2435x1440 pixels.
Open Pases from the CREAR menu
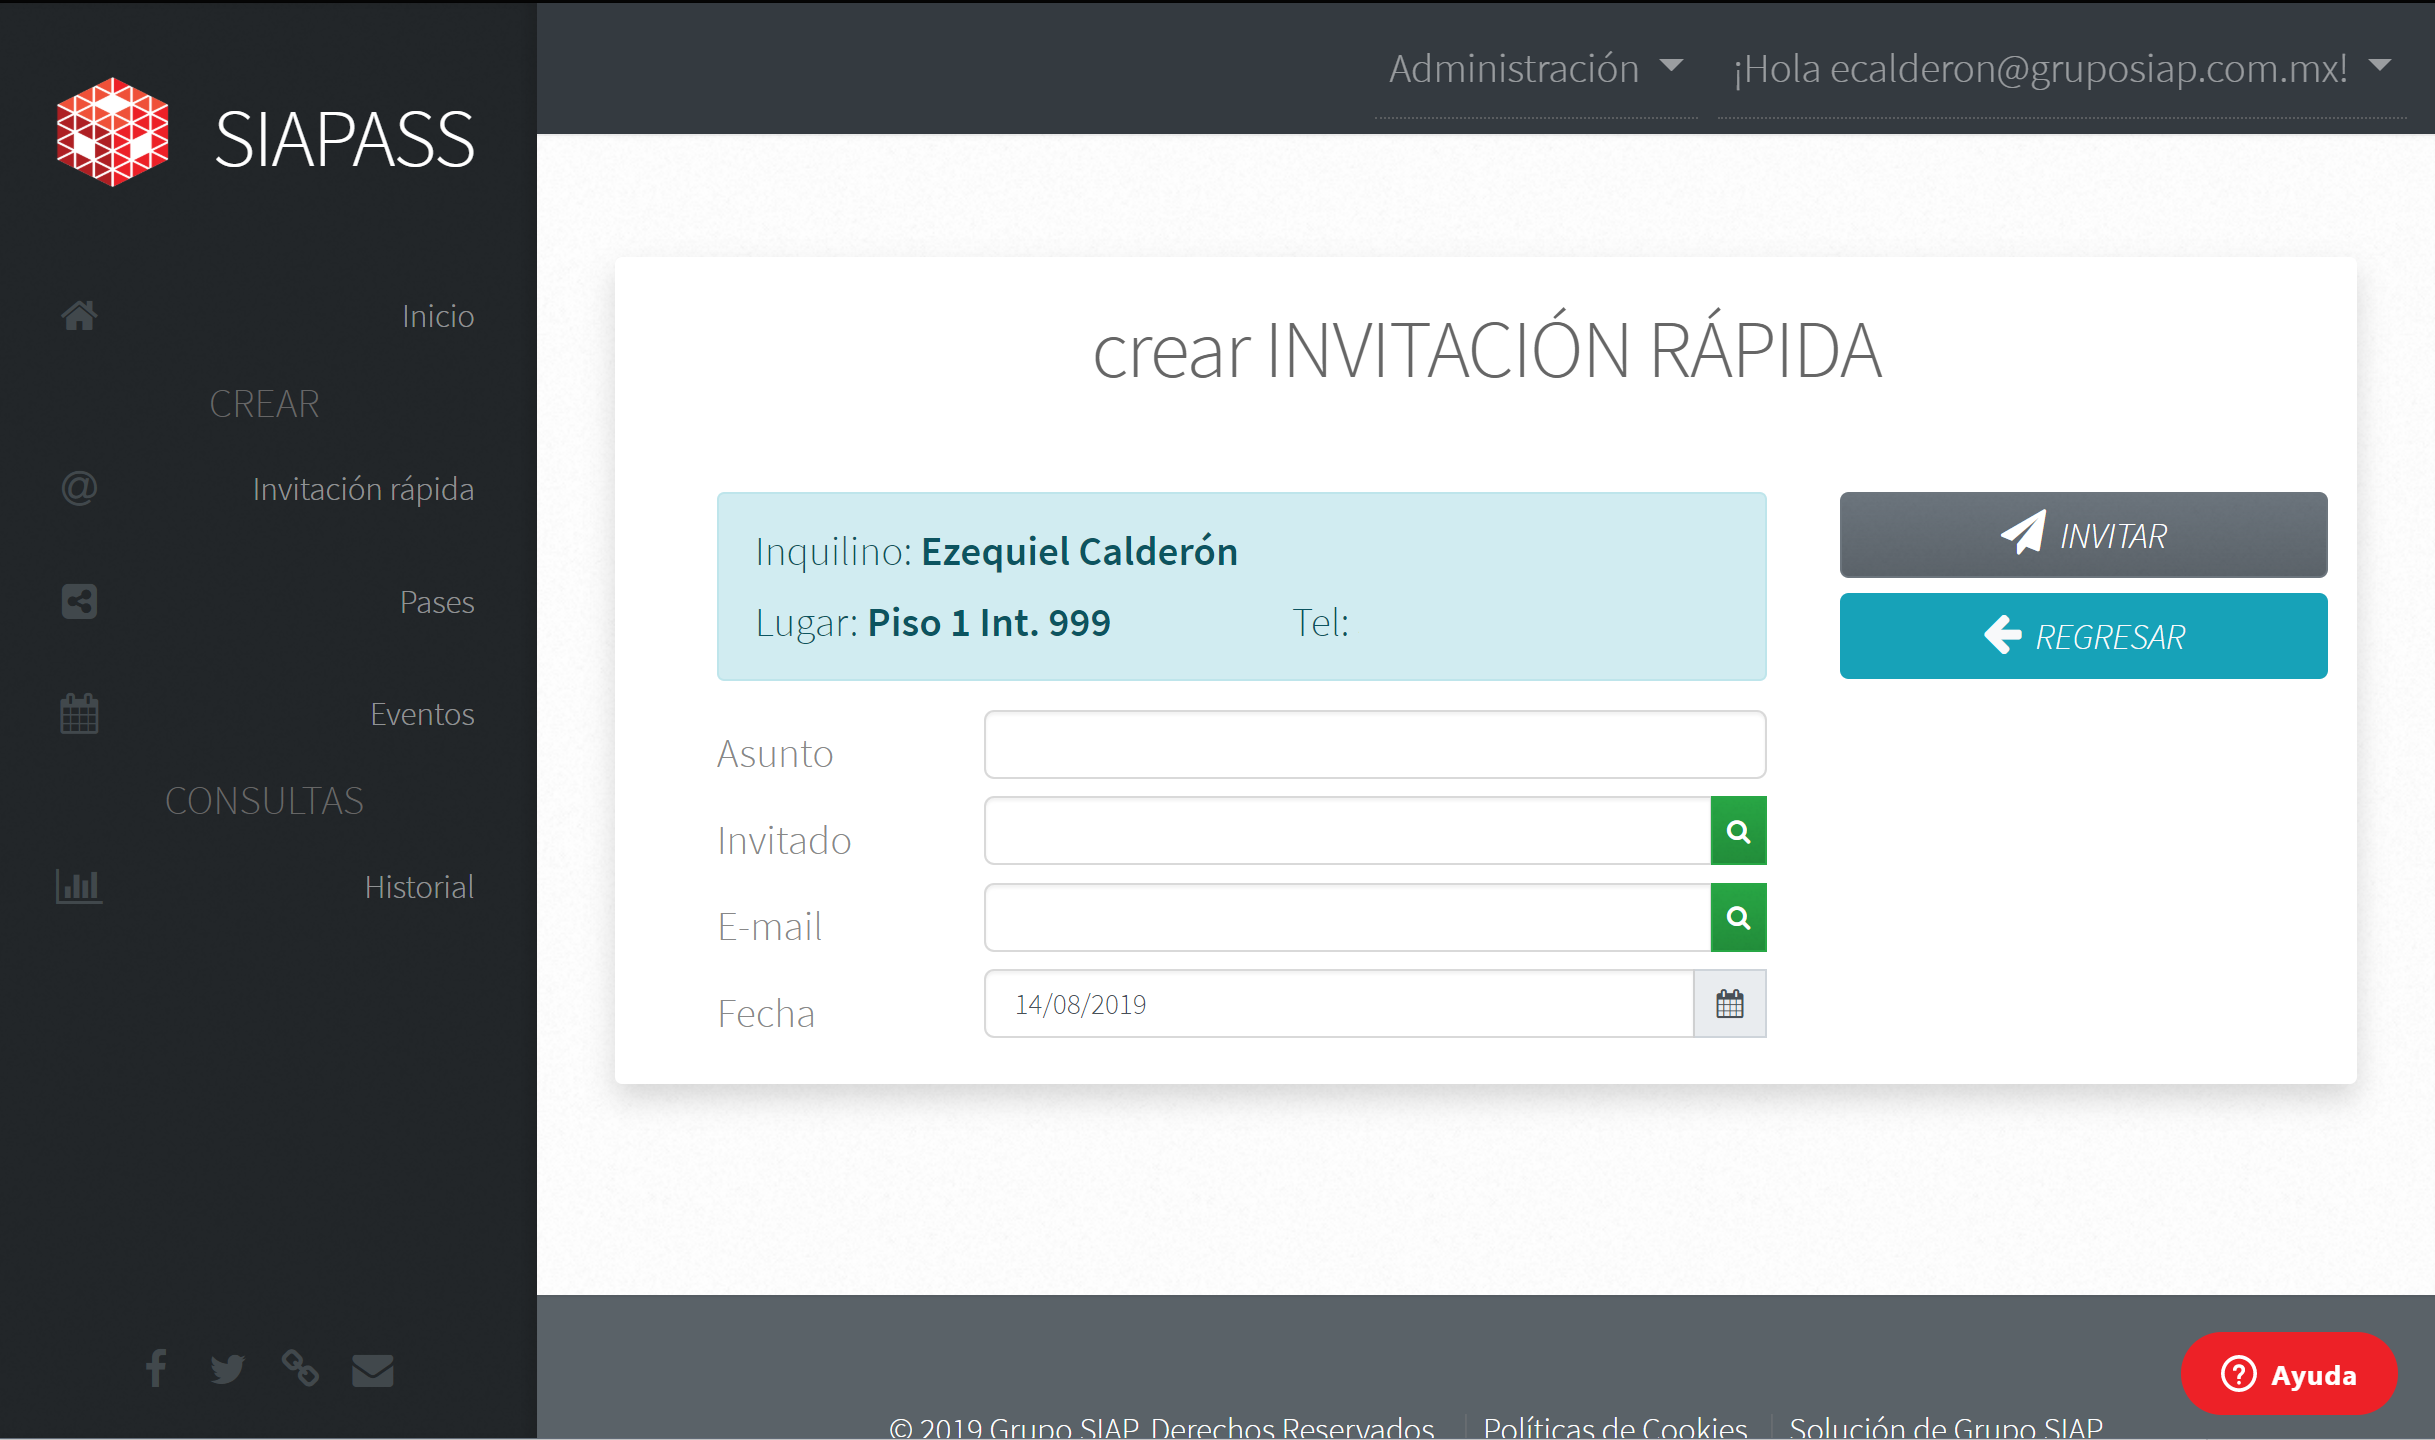pyautogui.click(x=437, y=601)
